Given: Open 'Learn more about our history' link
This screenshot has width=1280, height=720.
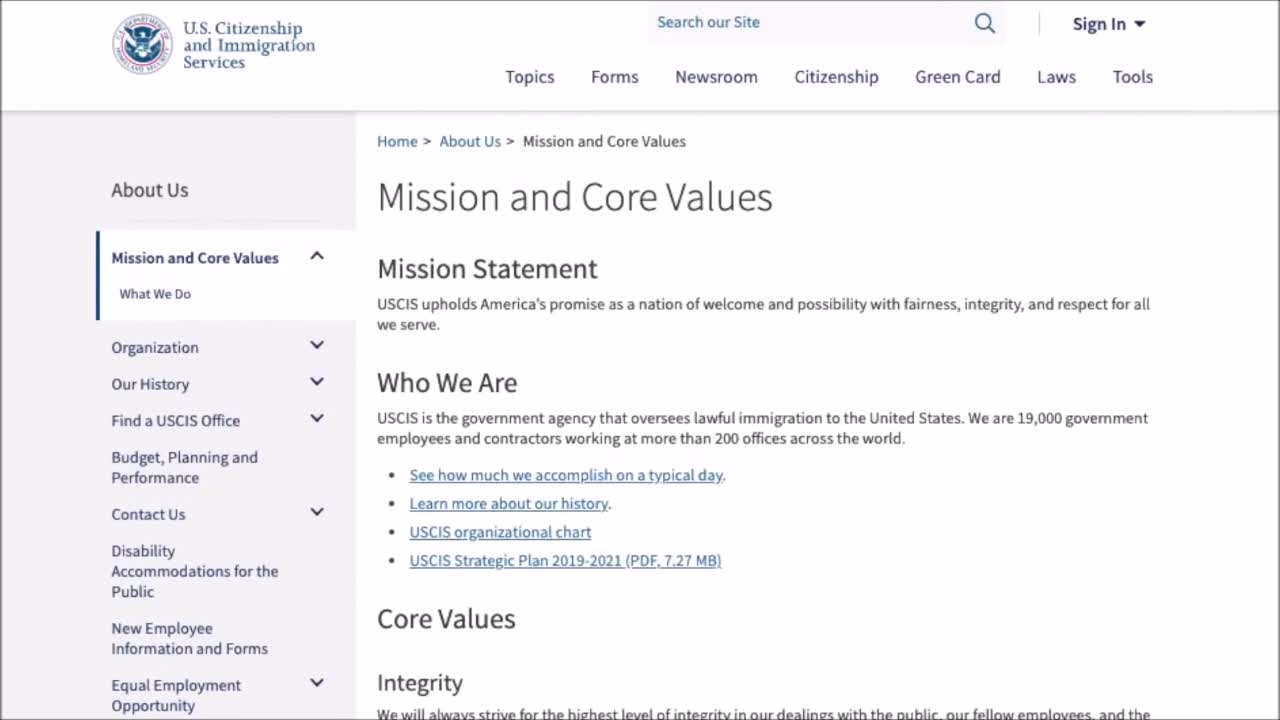Looking at the screenshot, I should 508,504.
